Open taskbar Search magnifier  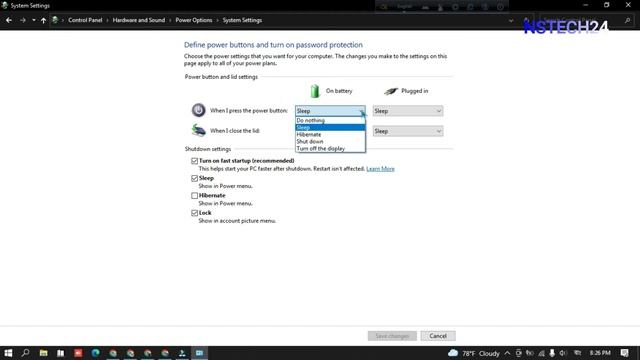[25, 353]
